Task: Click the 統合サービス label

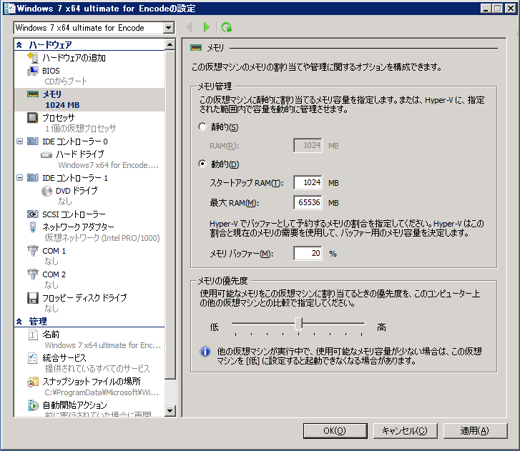Action: [64, 358]
